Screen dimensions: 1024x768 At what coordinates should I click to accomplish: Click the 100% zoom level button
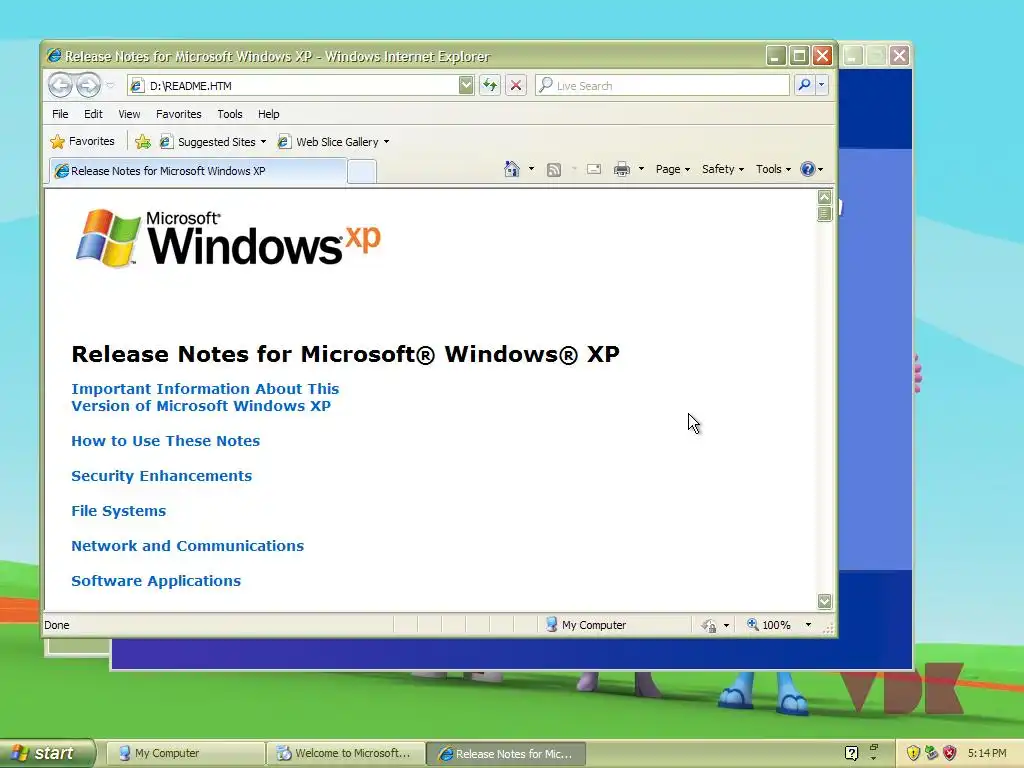769,625
